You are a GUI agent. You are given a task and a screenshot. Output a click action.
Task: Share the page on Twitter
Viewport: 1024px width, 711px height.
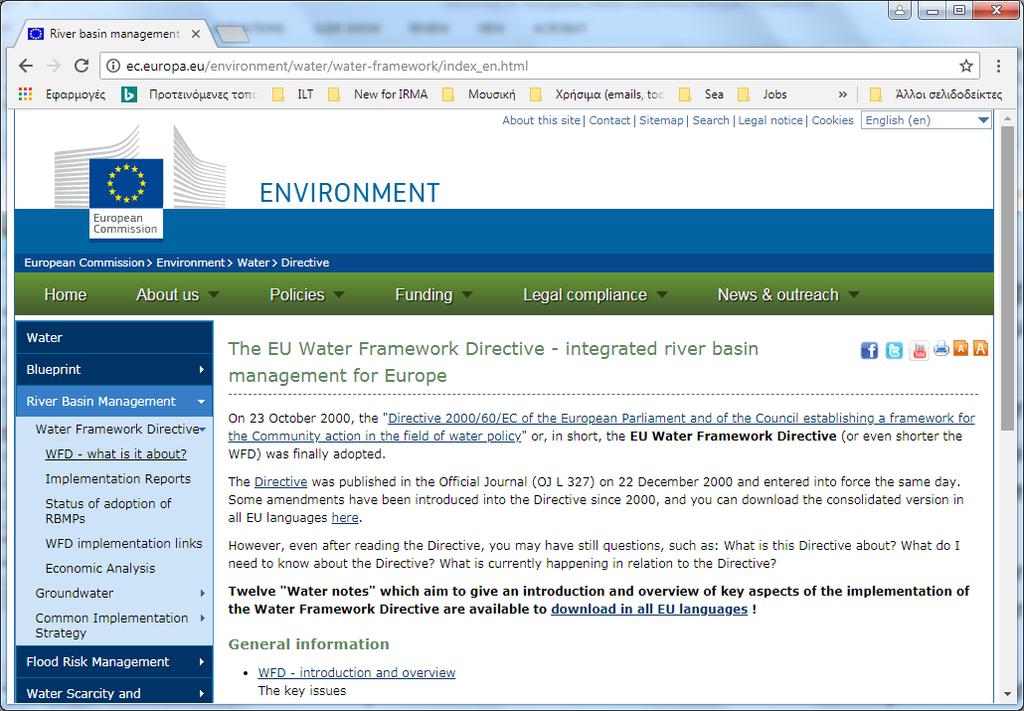[x=894, y=351]
